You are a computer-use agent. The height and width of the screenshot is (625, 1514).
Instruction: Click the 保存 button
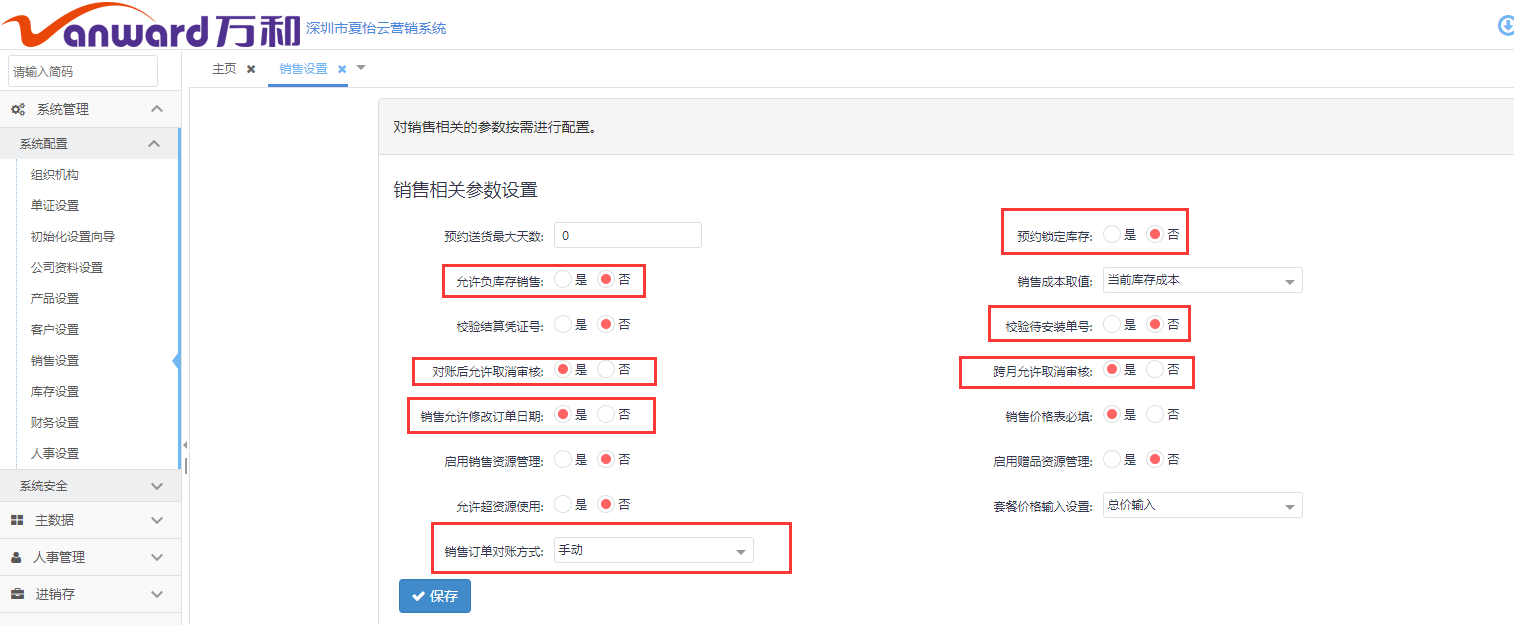tap(435, 596)
